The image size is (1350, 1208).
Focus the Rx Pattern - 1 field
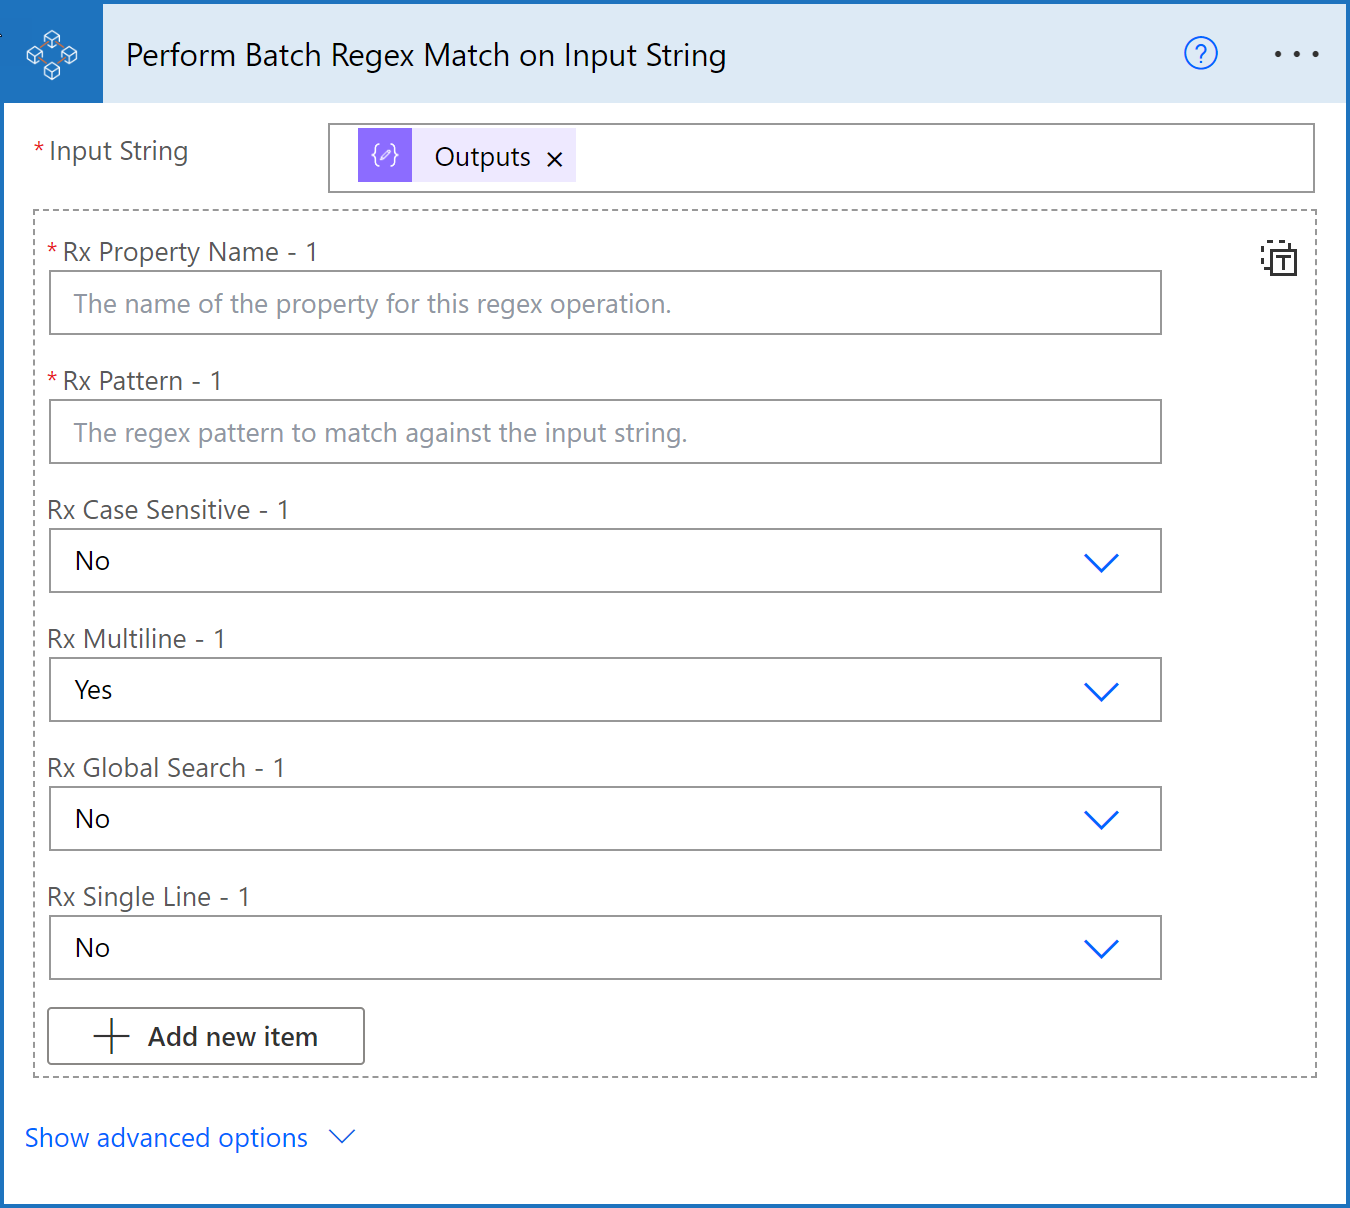605,432
